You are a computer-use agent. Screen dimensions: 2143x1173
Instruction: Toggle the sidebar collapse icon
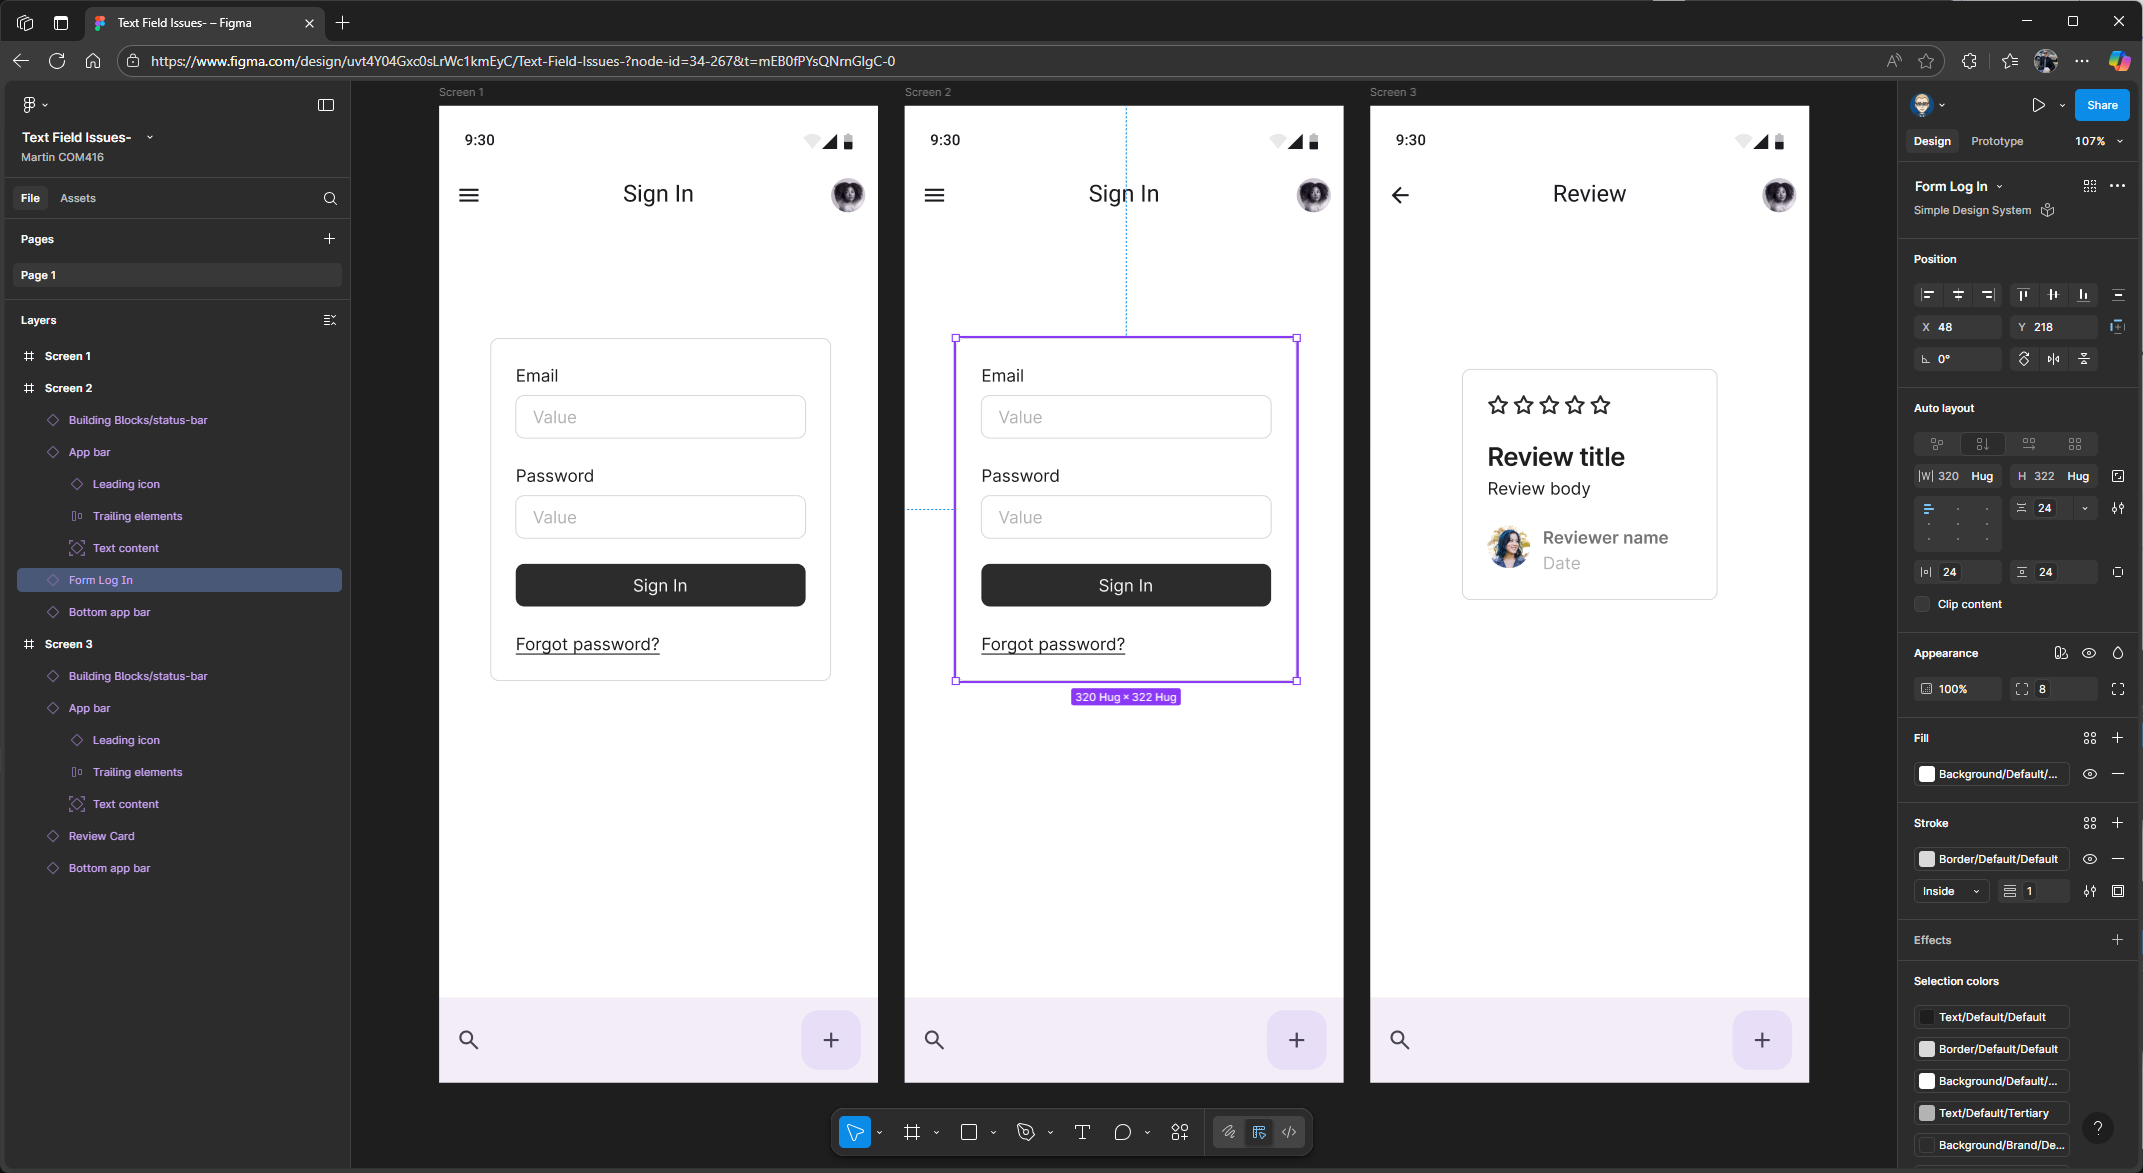(326, 105)
